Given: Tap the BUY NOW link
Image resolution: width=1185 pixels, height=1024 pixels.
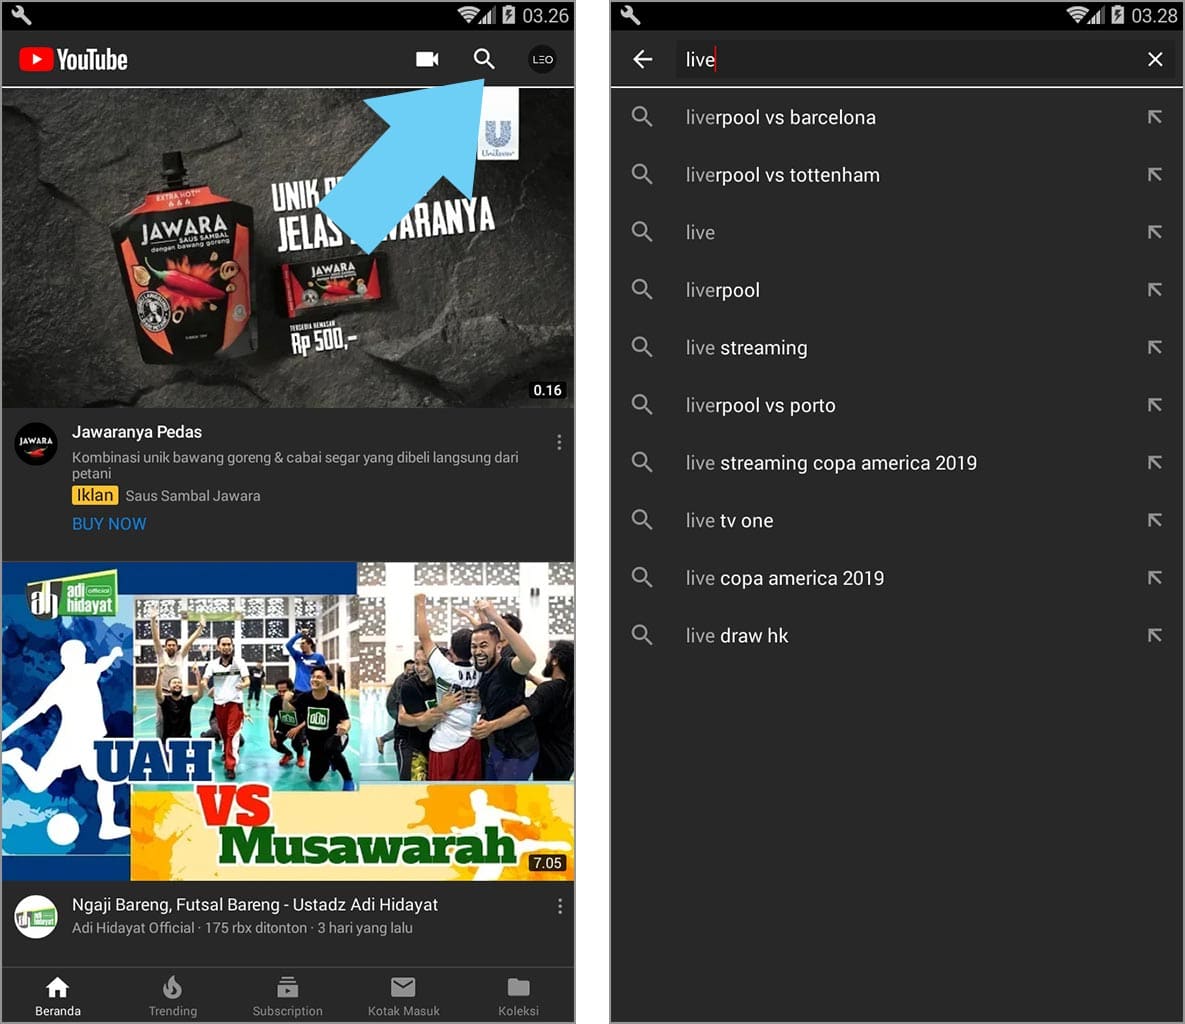Looking at the screenshot, I should [109, 524].
